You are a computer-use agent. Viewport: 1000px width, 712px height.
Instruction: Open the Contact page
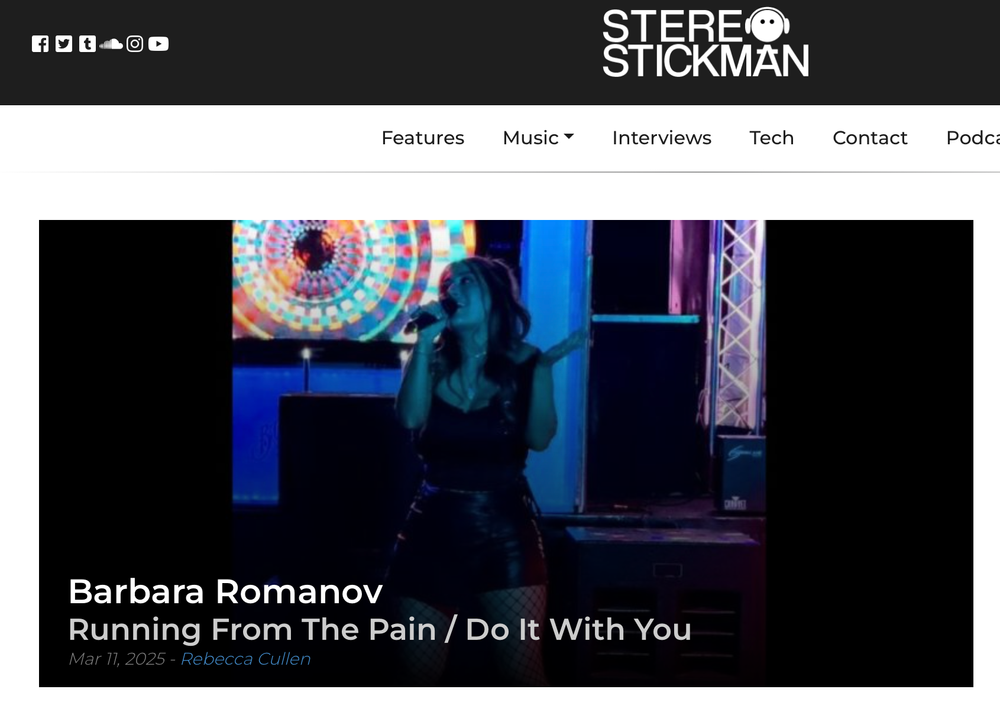click(x=870, y=138)
